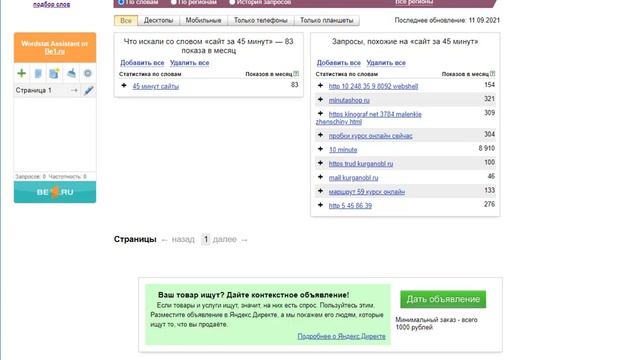Image resolution: width=640 pixels, height=360 pixels.
Task: Switch to the 'Все' devices tab
Action: coord(126,20)
